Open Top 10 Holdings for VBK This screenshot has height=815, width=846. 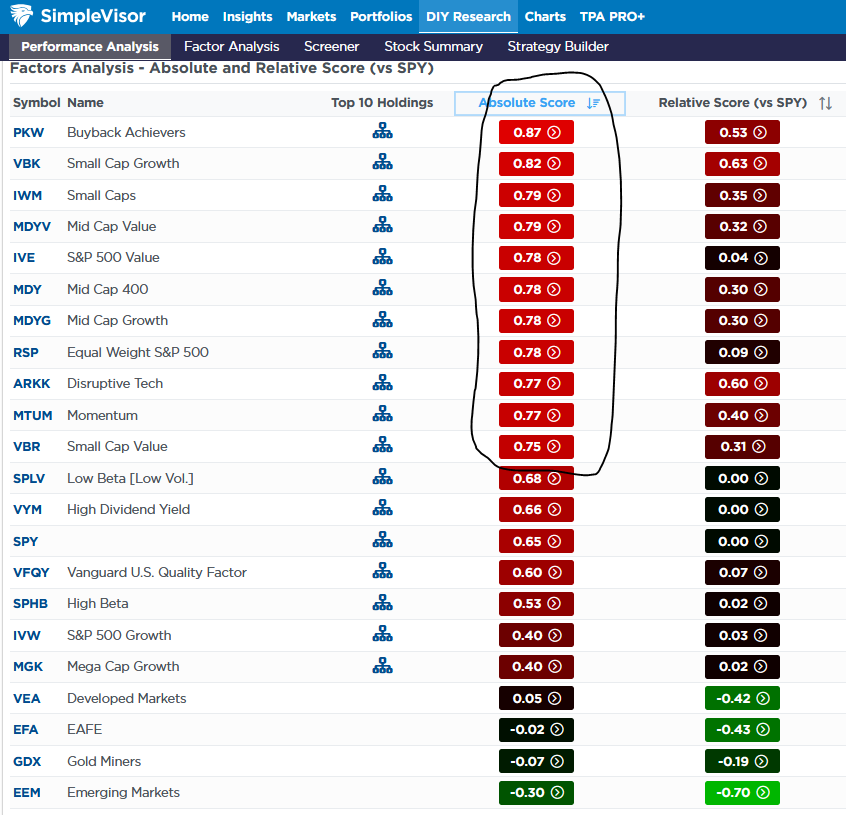(x=383, y=162)
